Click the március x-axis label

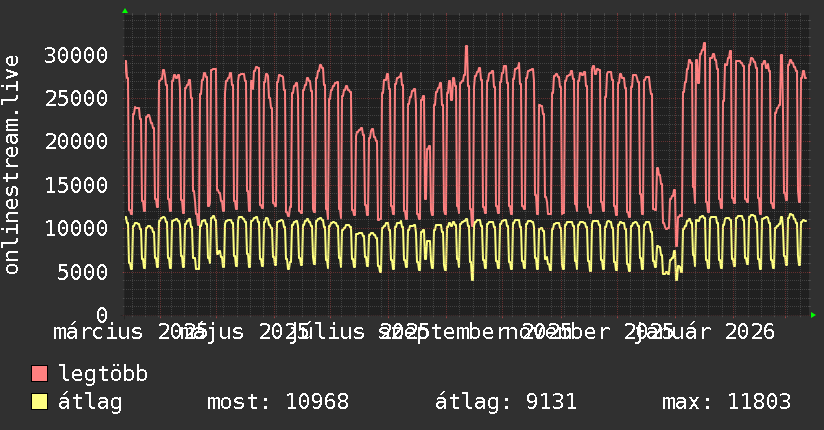click(98, 332)
